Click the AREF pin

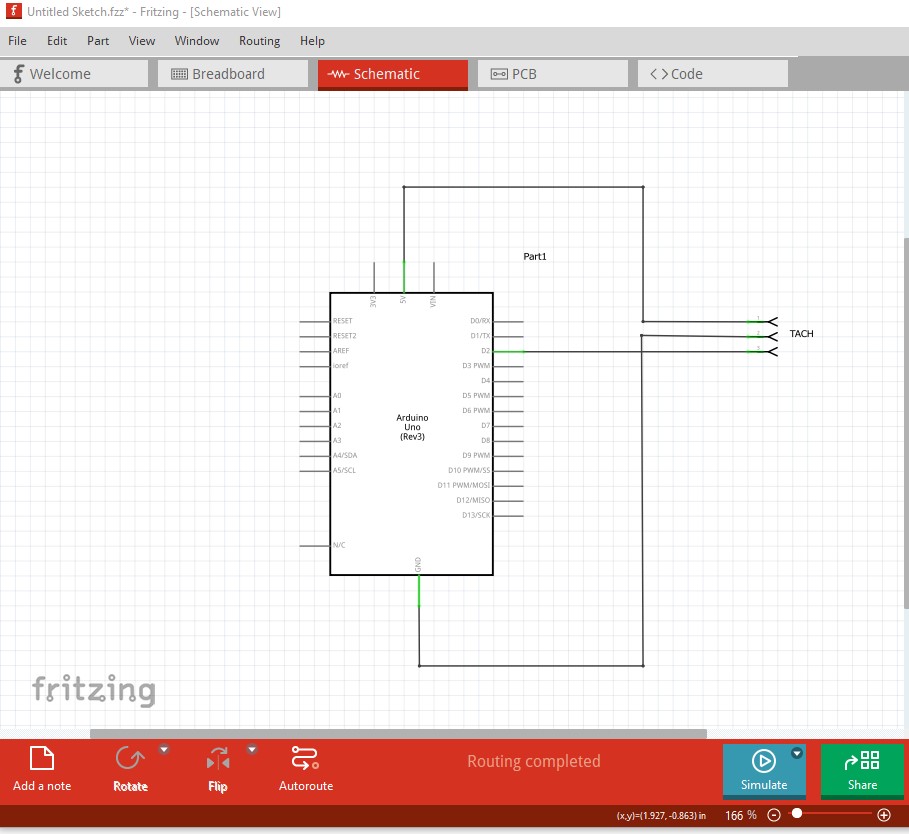pos(315,351)
